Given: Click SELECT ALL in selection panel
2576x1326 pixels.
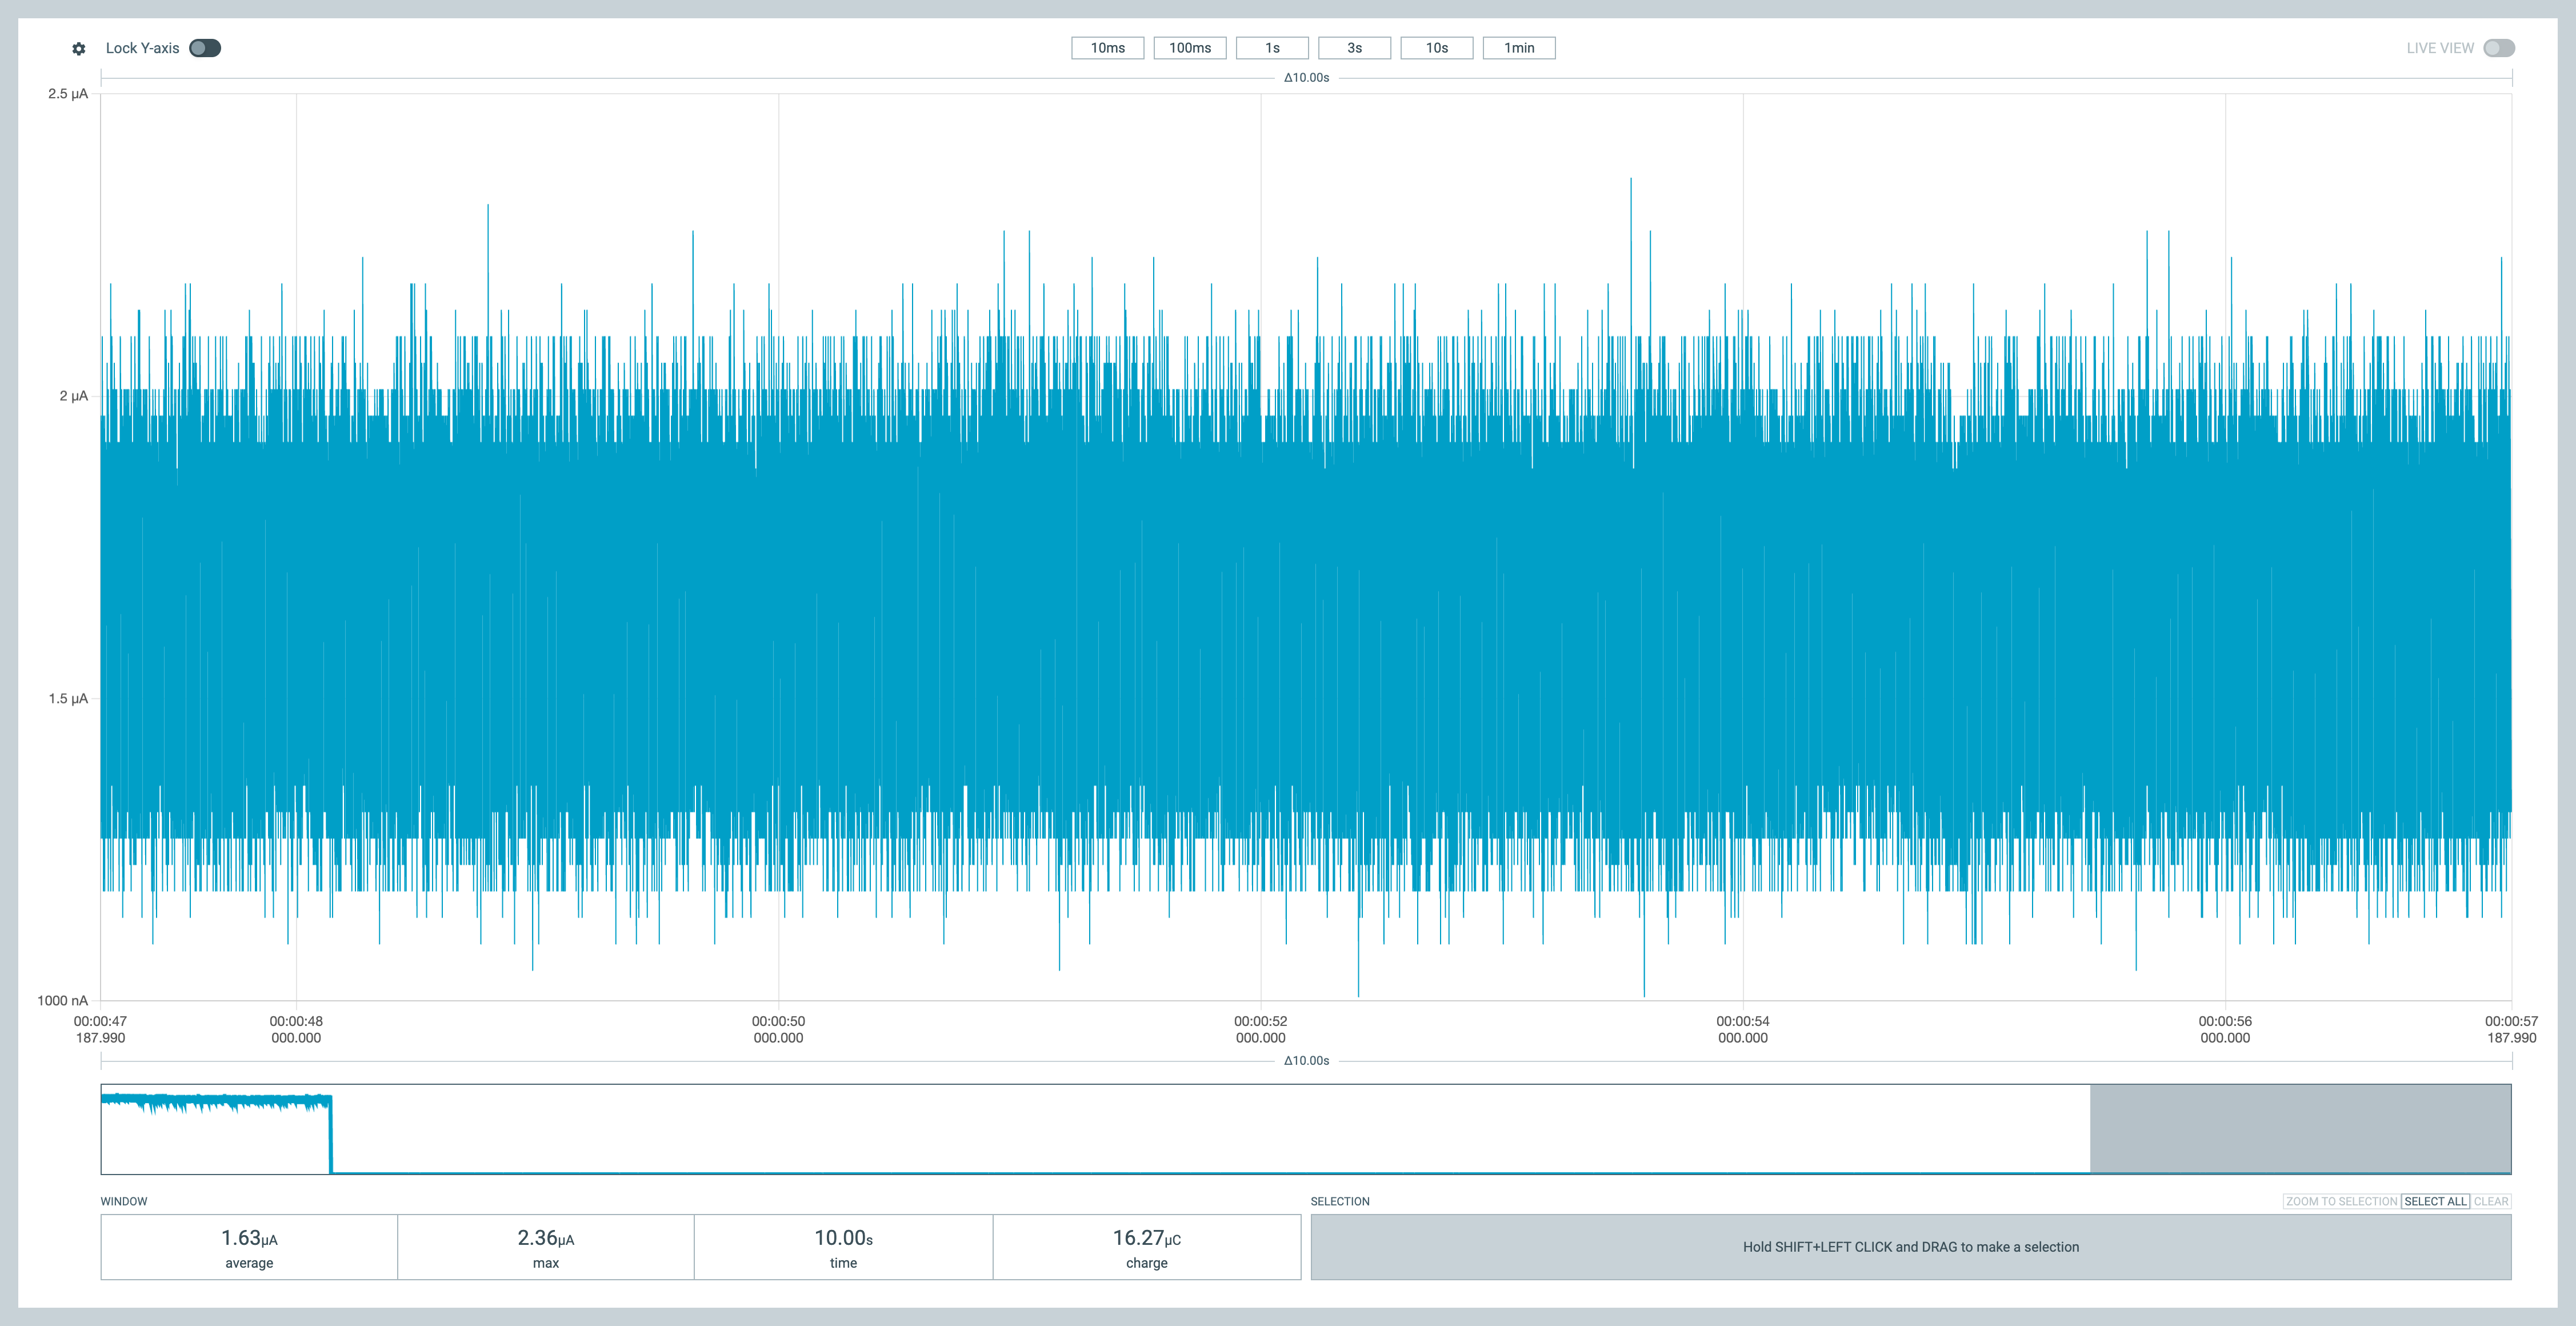Looking at the screenshot, I should coord(2435,1201).
